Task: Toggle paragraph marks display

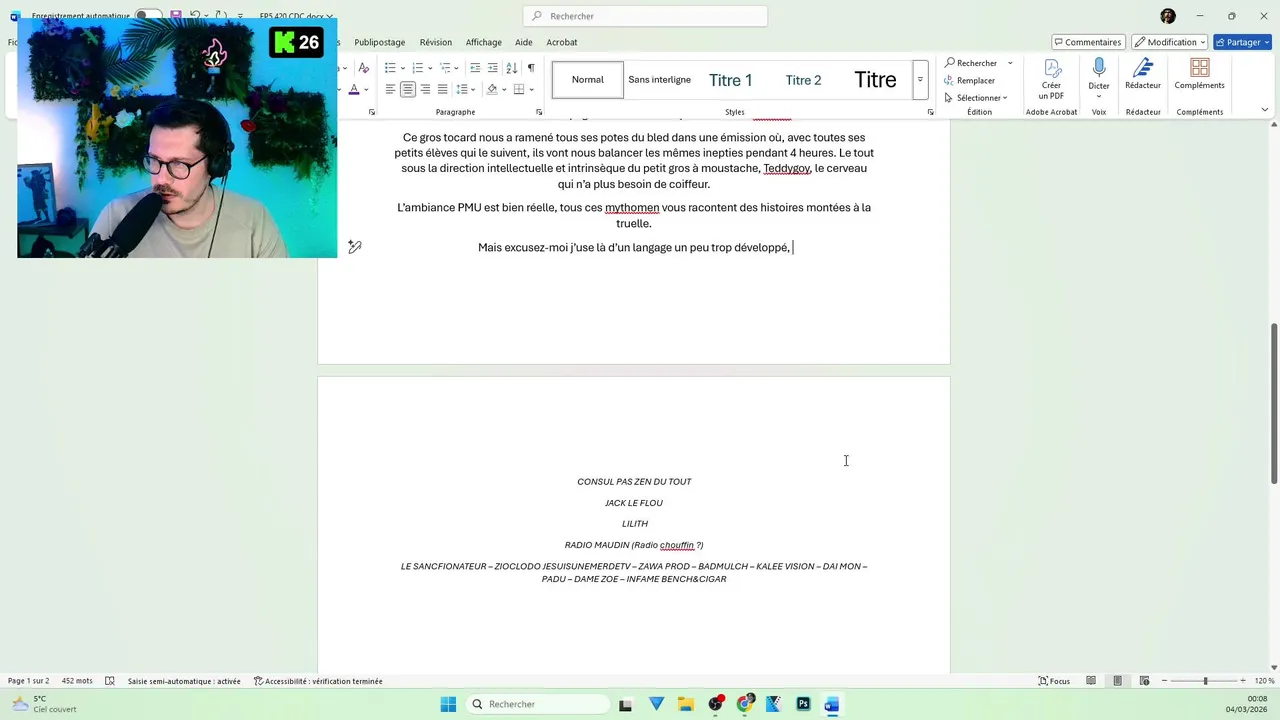Action: click(531, 68)
